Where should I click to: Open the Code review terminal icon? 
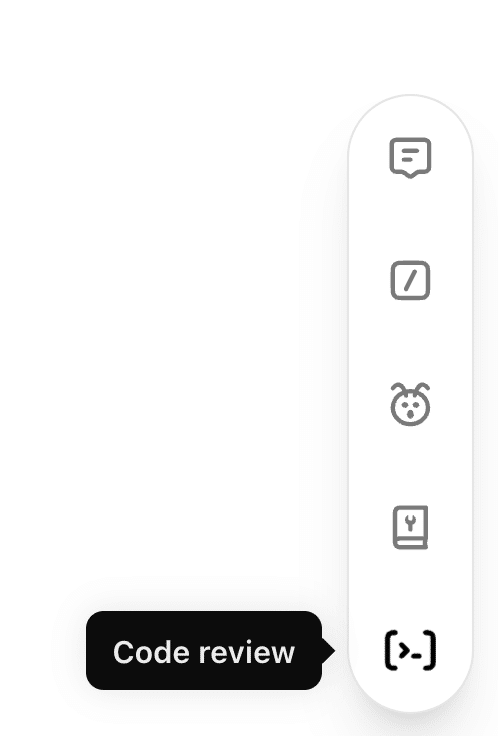pyautogui.click(x=410, y=650)
